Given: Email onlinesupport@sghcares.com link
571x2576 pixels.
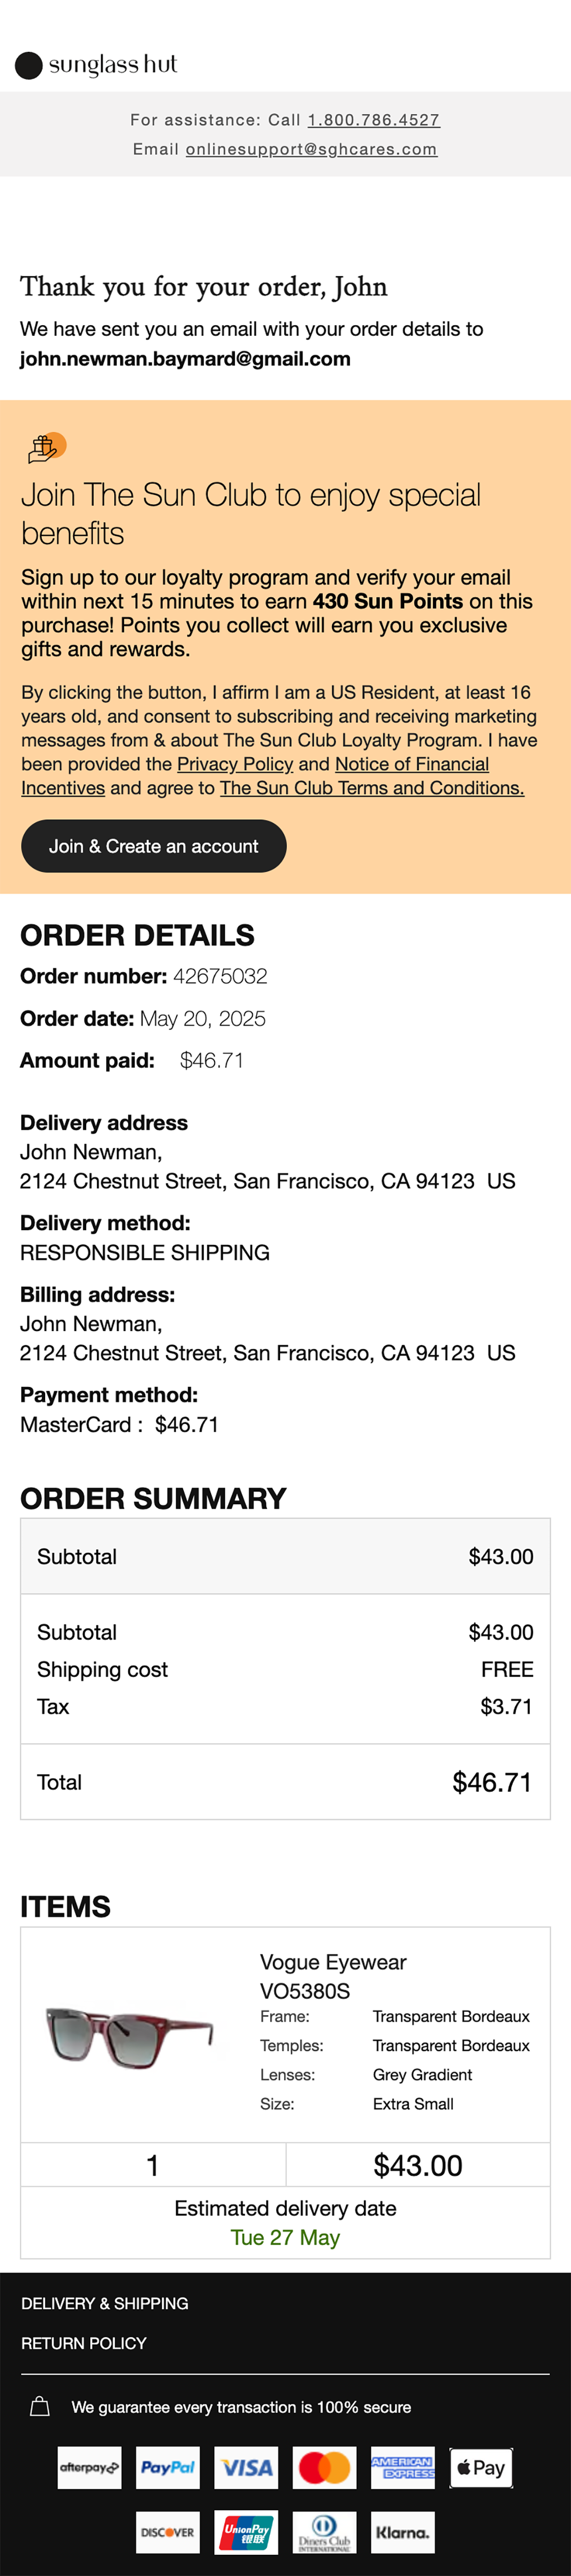Looking at the screenshot, I should click(x=311, y=149).
